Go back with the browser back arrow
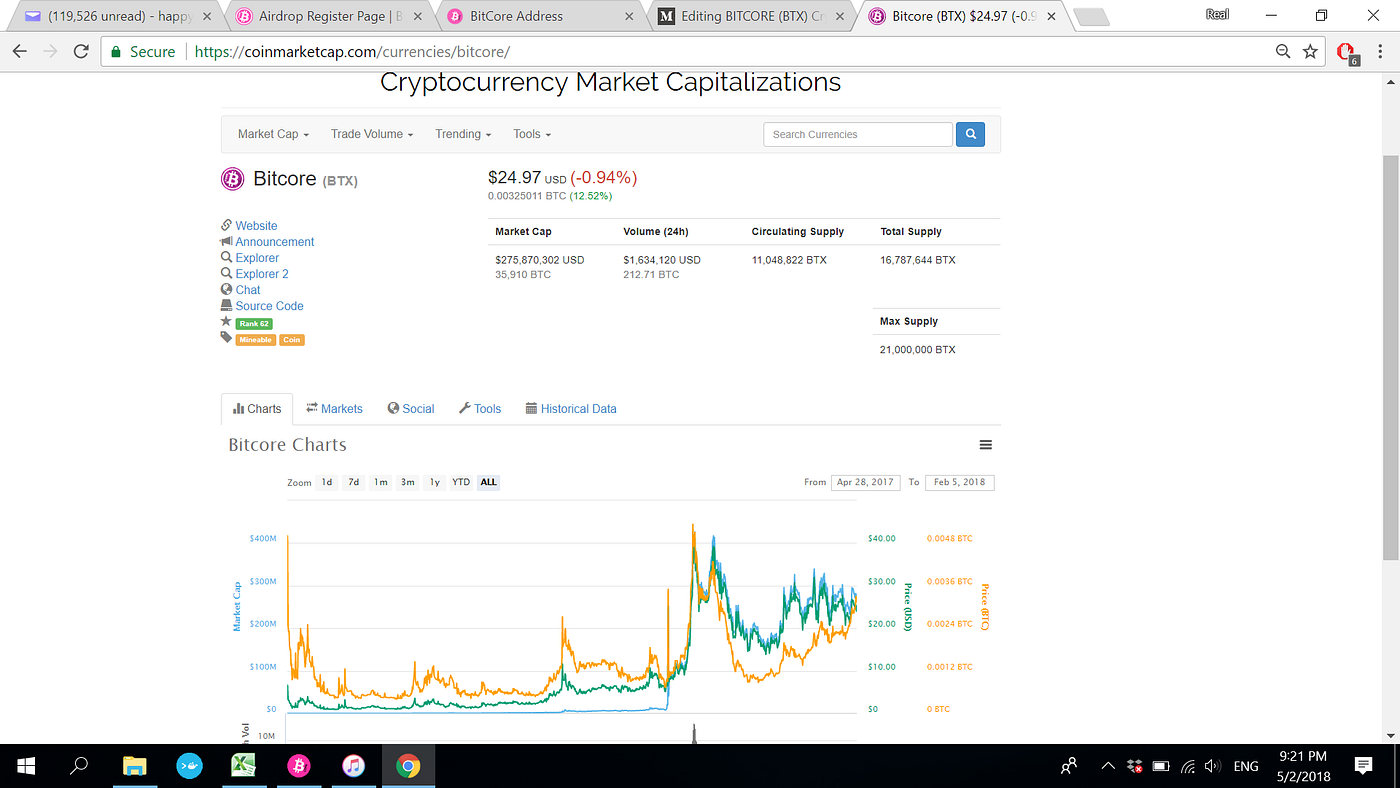 tap(20, 52)
